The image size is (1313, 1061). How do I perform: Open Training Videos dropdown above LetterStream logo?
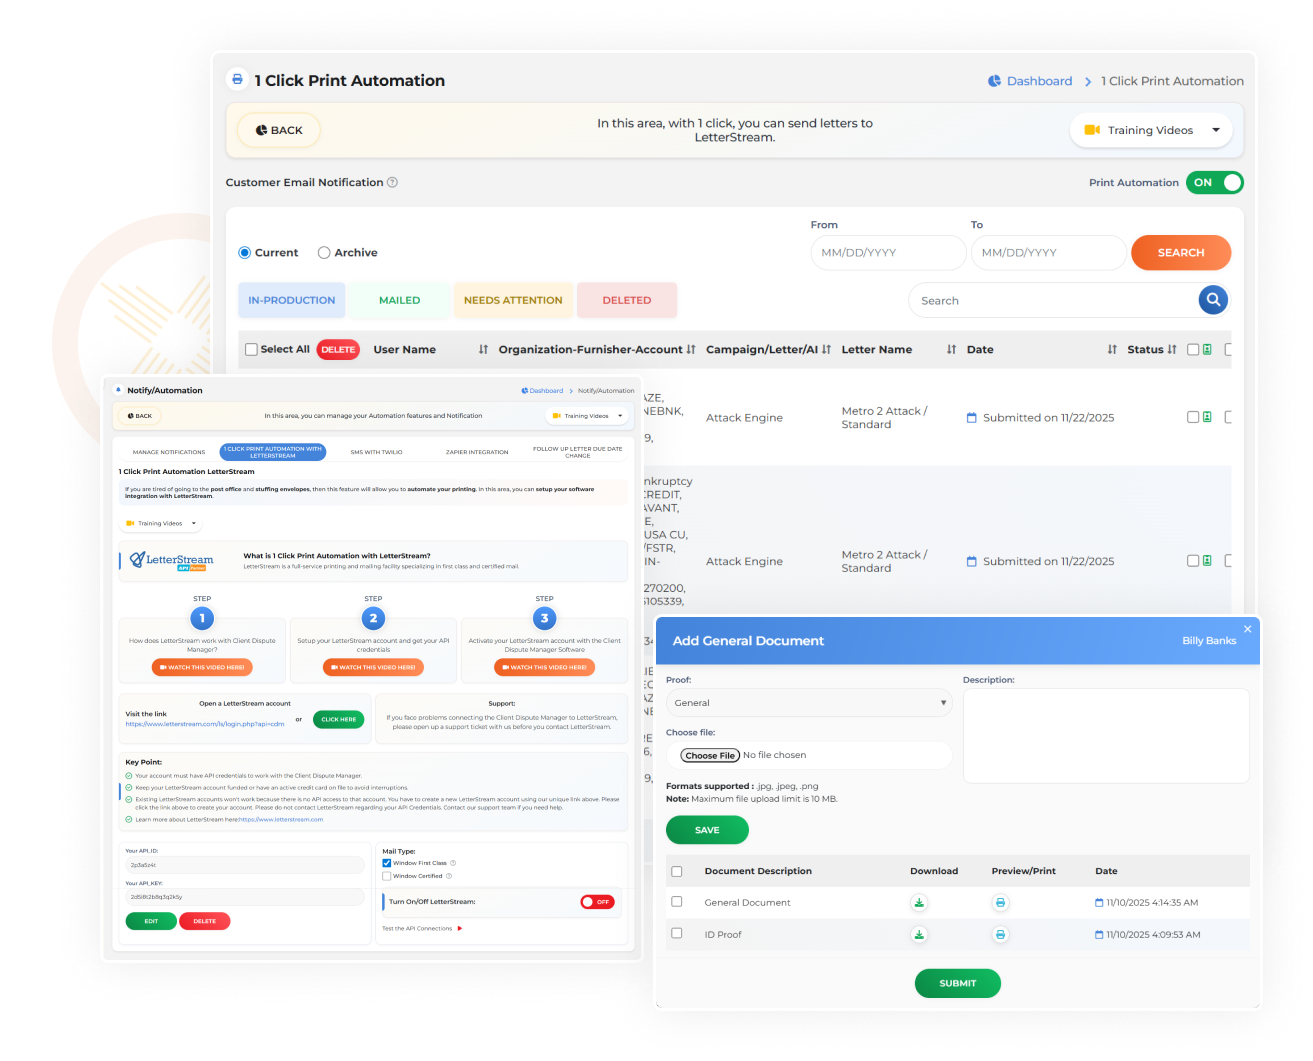[160, 523]
